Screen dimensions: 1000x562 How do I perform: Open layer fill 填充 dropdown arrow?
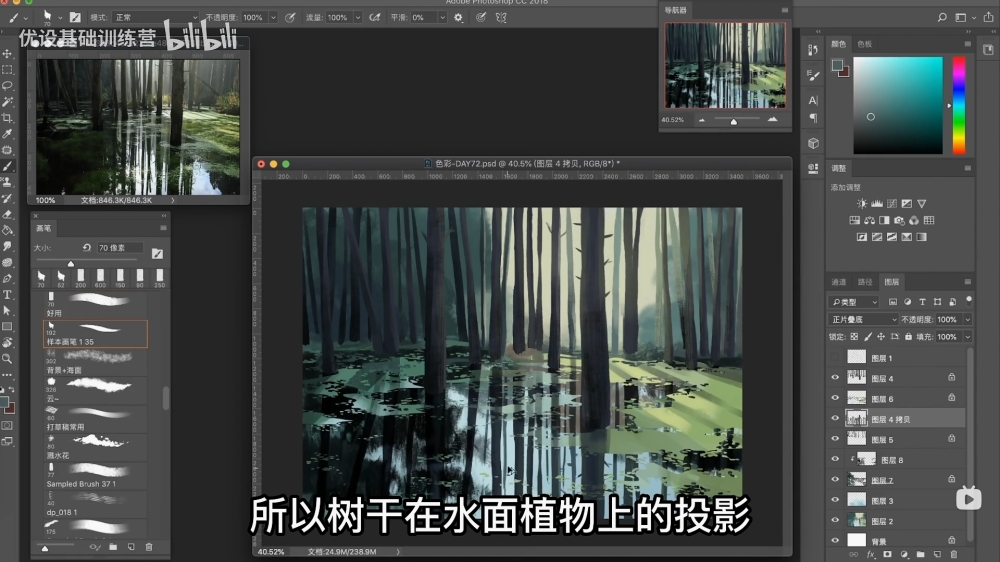point(967,337)
